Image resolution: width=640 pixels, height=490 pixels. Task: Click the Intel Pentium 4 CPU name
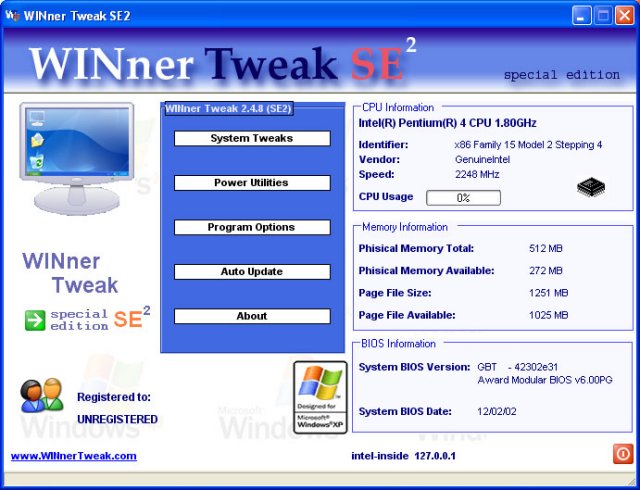[x=447, y=123]
